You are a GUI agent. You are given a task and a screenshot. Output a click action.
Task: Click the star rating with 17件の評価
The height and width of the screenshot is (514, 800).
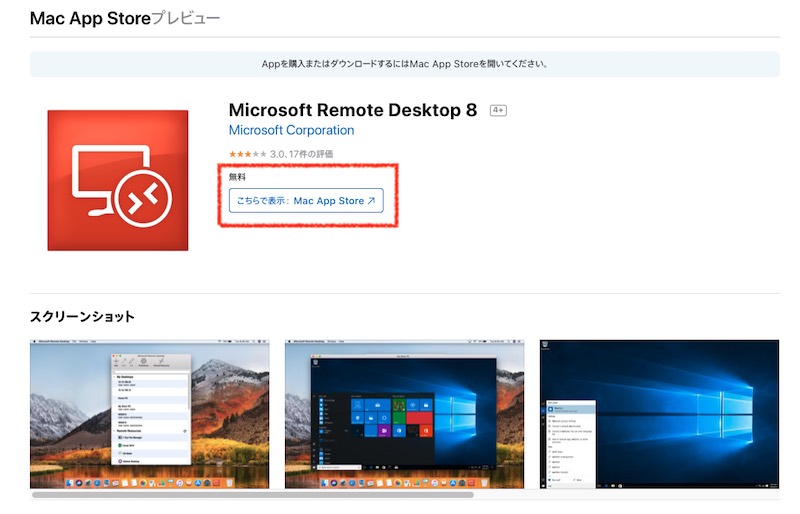(281, 154)
